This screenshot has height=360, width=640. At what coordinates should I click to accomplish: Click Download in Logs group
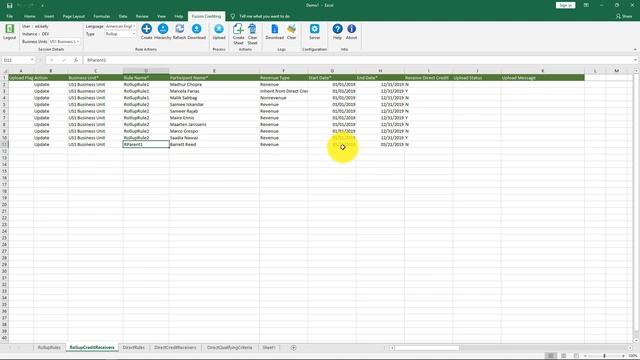(x=274, y=29)
